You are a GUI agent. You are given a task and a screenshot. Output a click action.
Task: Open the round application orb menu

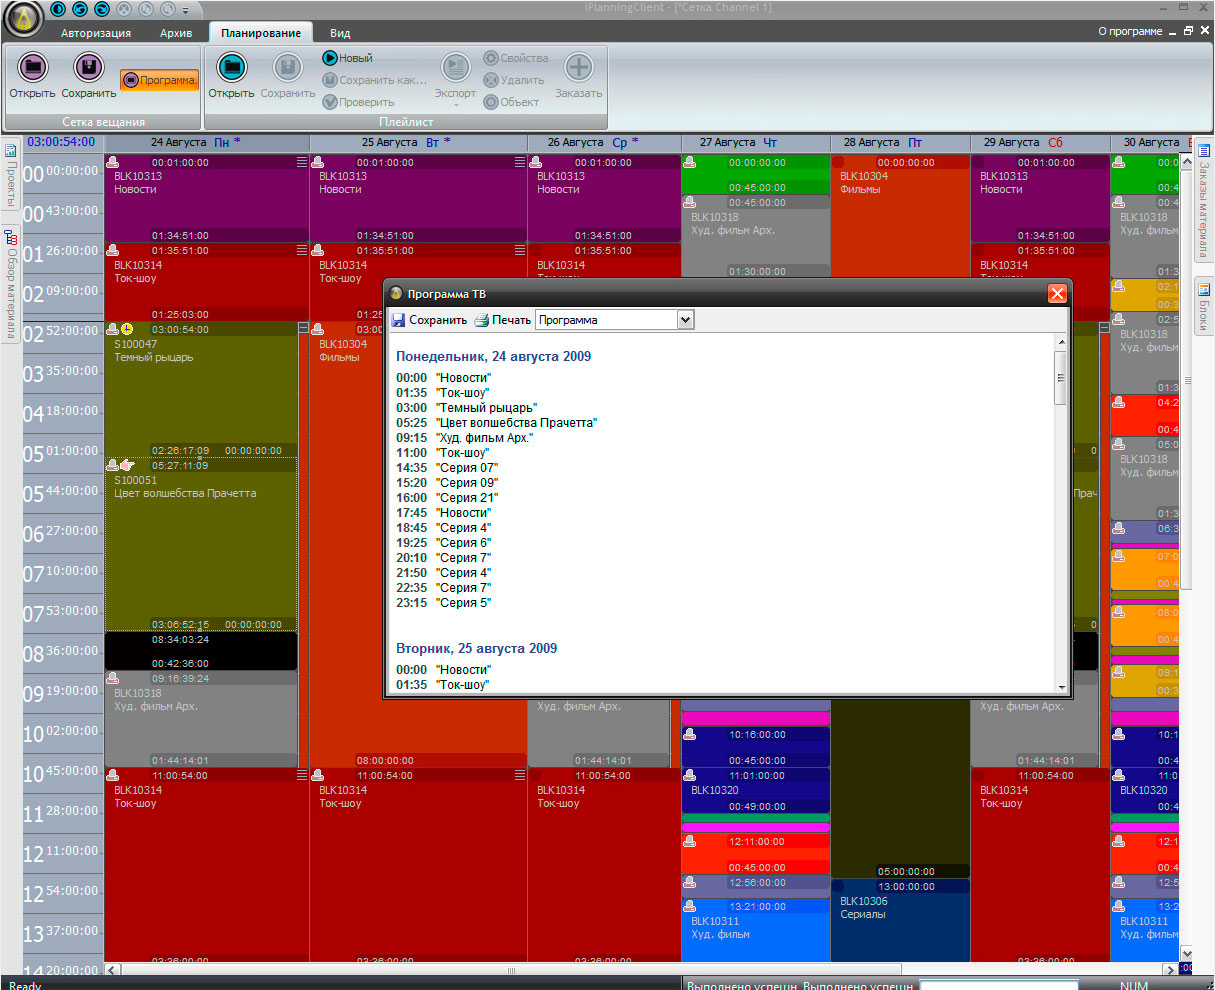(x=23, y=17)
